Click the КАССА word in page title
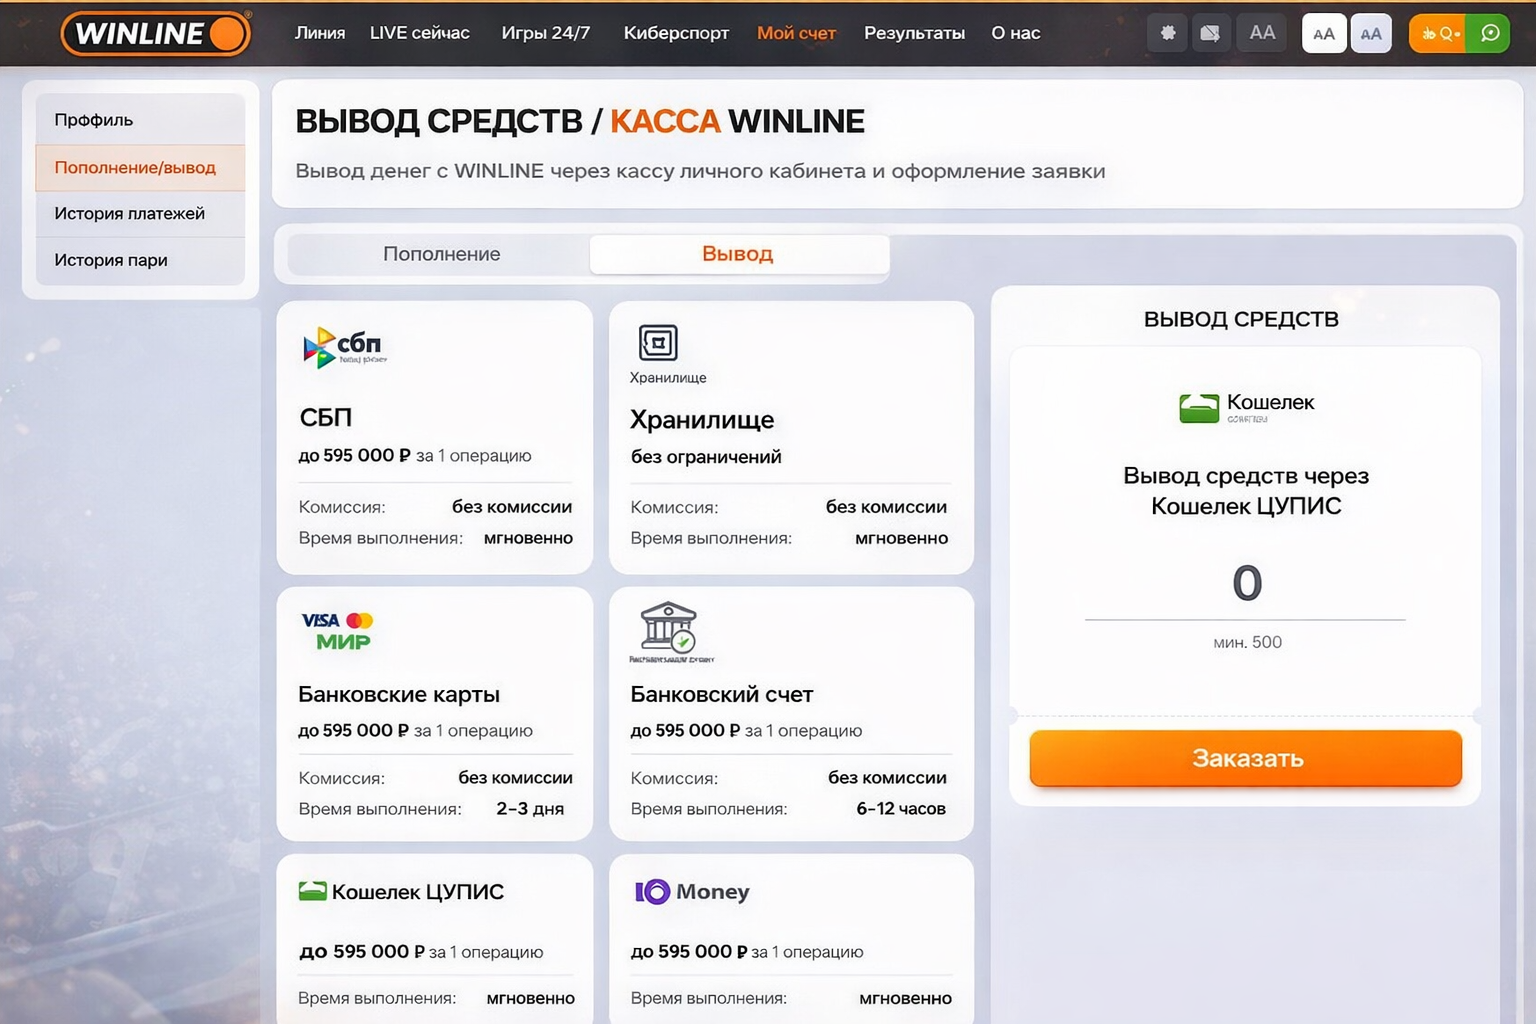 click(665, 121)
